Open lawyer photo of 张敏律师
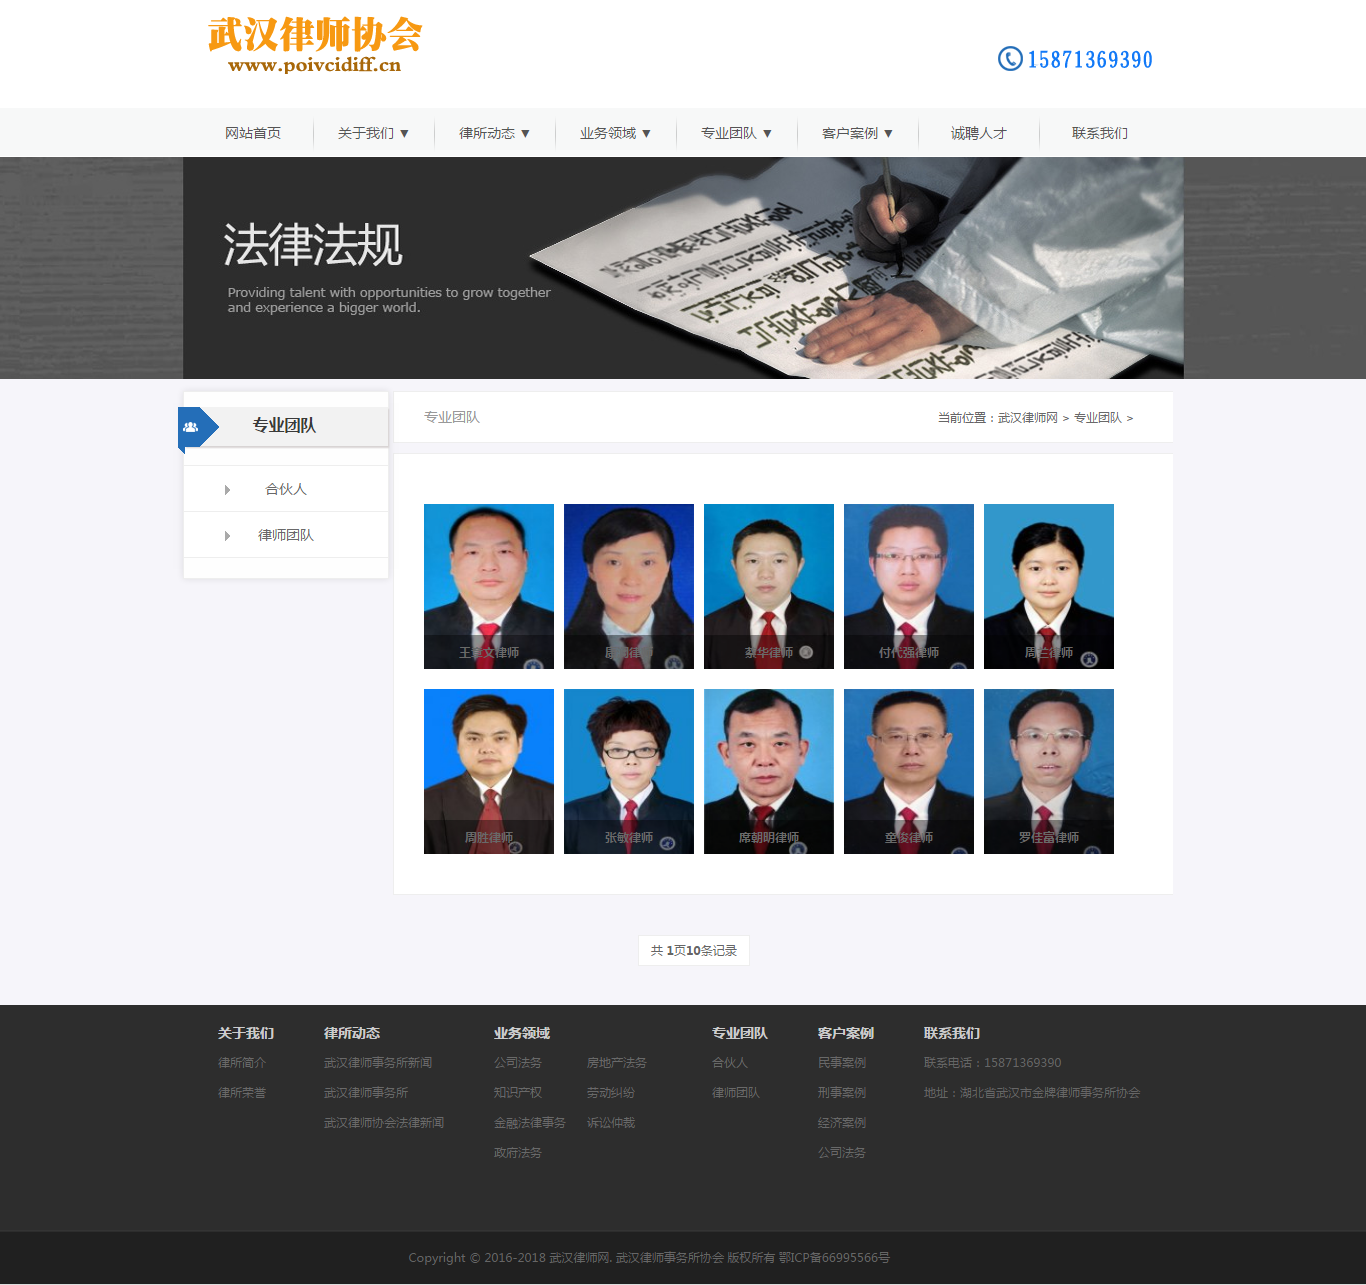This screenshot has width=1366, height=1285. click(x=629, y=771)
